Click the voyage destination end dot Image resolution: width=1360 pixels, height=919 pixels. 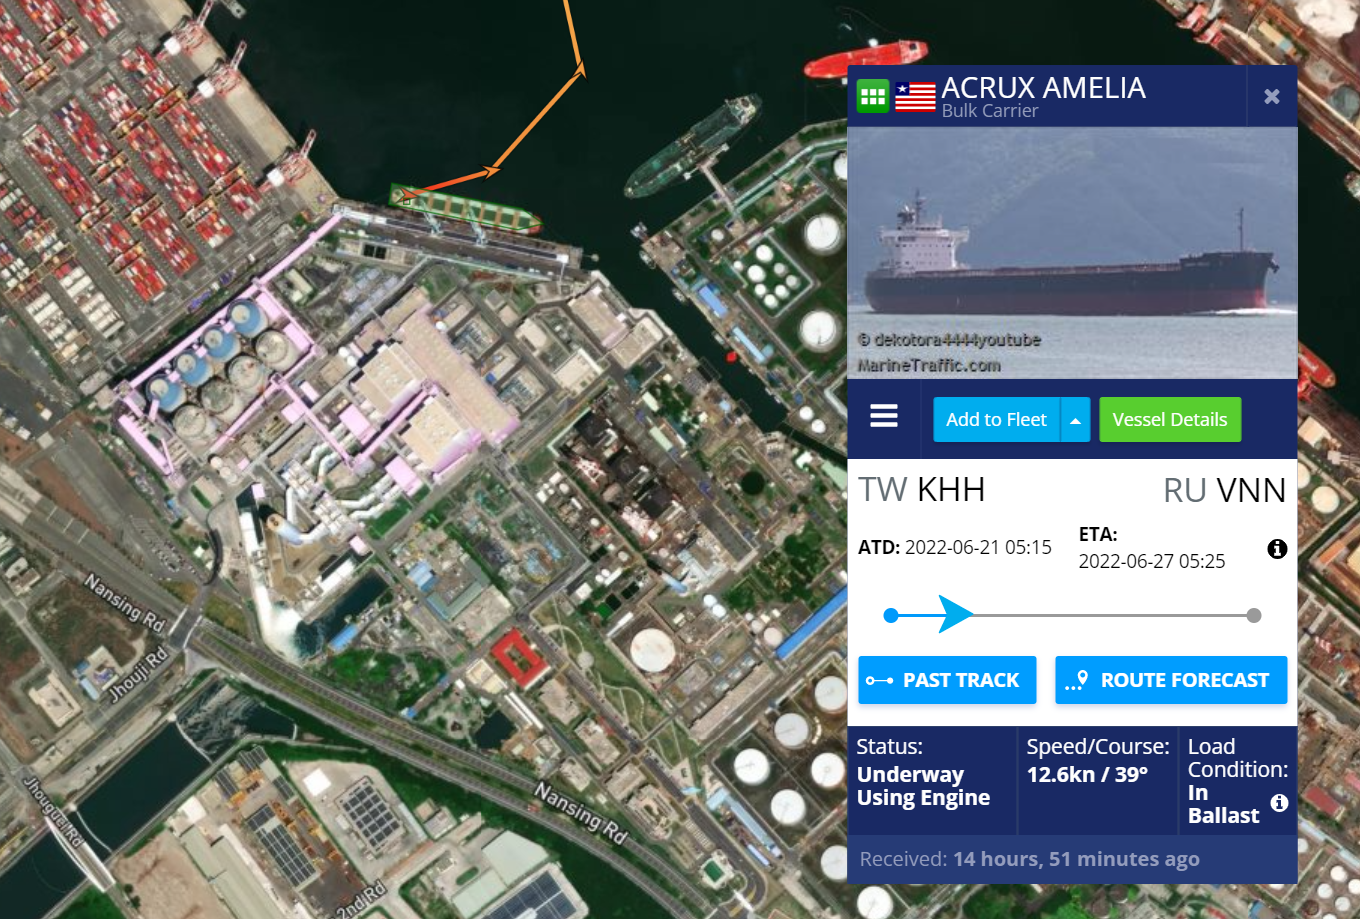(x=1254, y=615)
